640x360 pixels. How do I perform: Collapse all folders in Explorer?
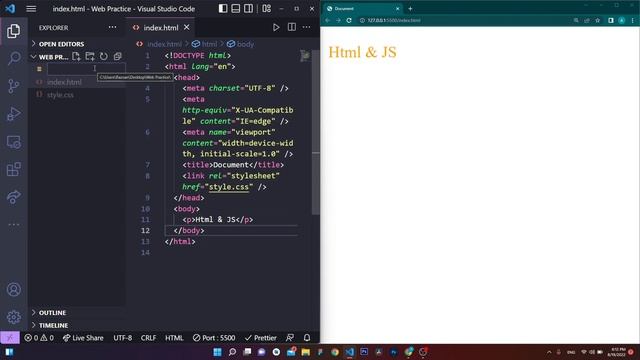tap(118, 56)
